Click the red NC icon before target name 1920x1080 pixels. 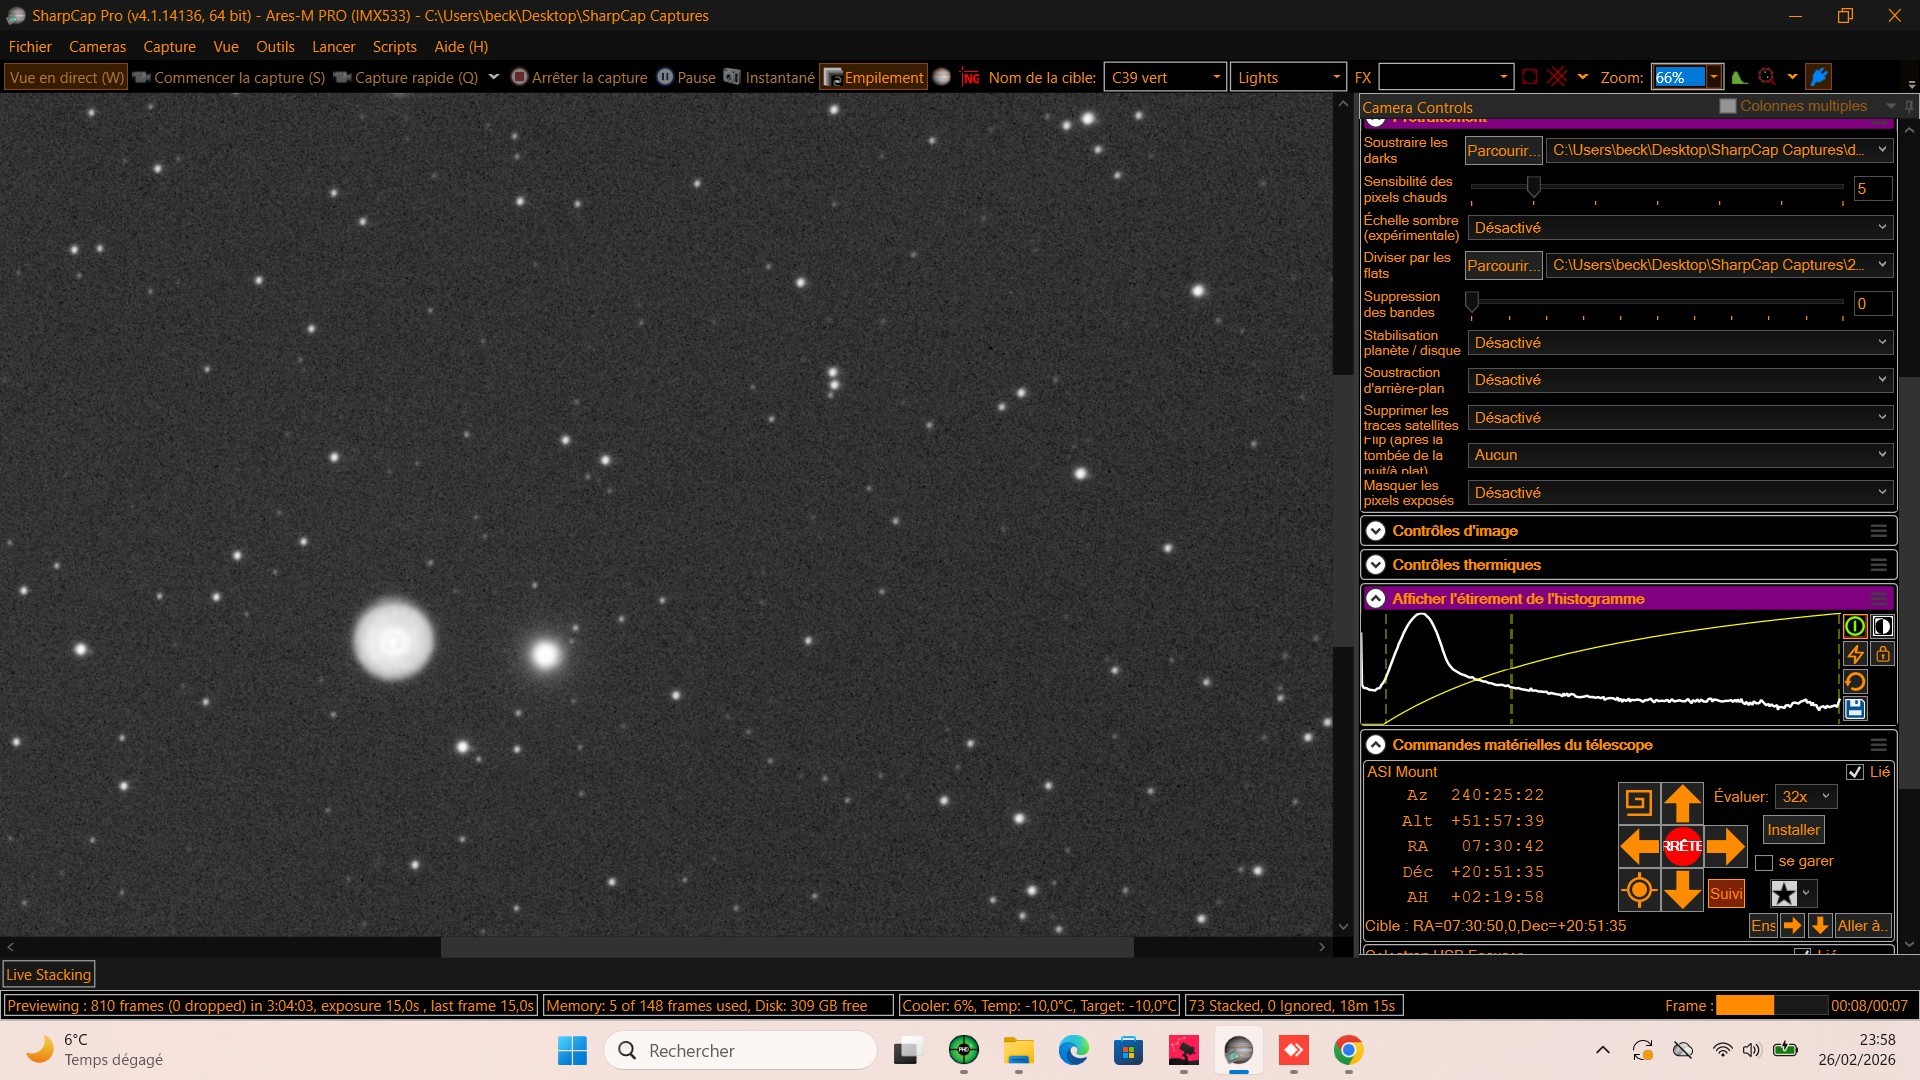coord(970,77)
